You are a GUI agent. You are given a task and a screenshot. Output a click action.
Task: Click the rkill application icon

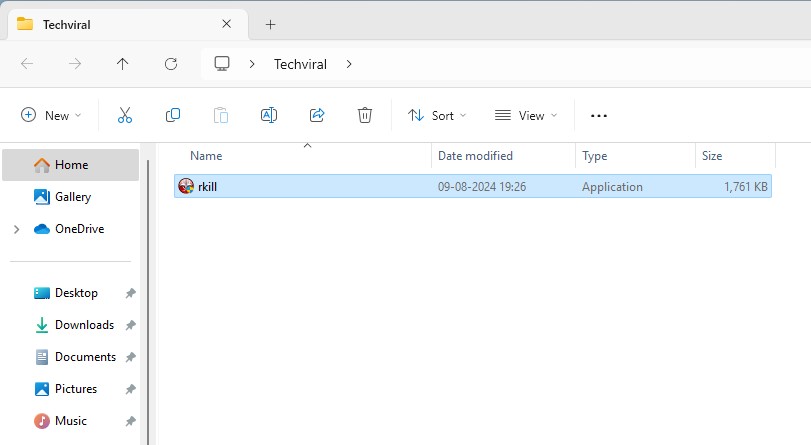pyautogui.click(x=186, y=186)
